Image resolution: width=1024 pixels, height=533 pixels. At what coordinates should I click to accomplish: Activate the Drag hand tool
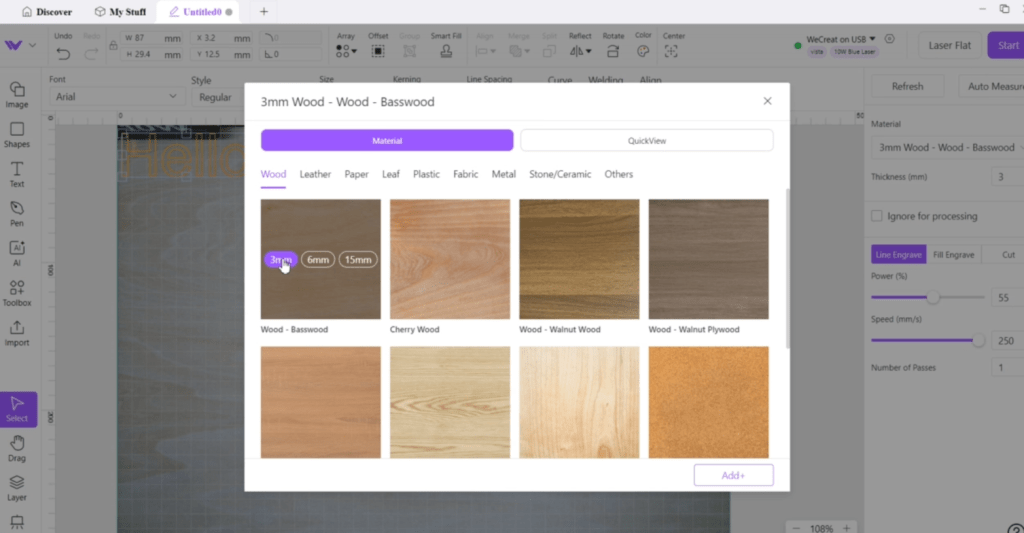pyautogui.click(x=17, y=448)
